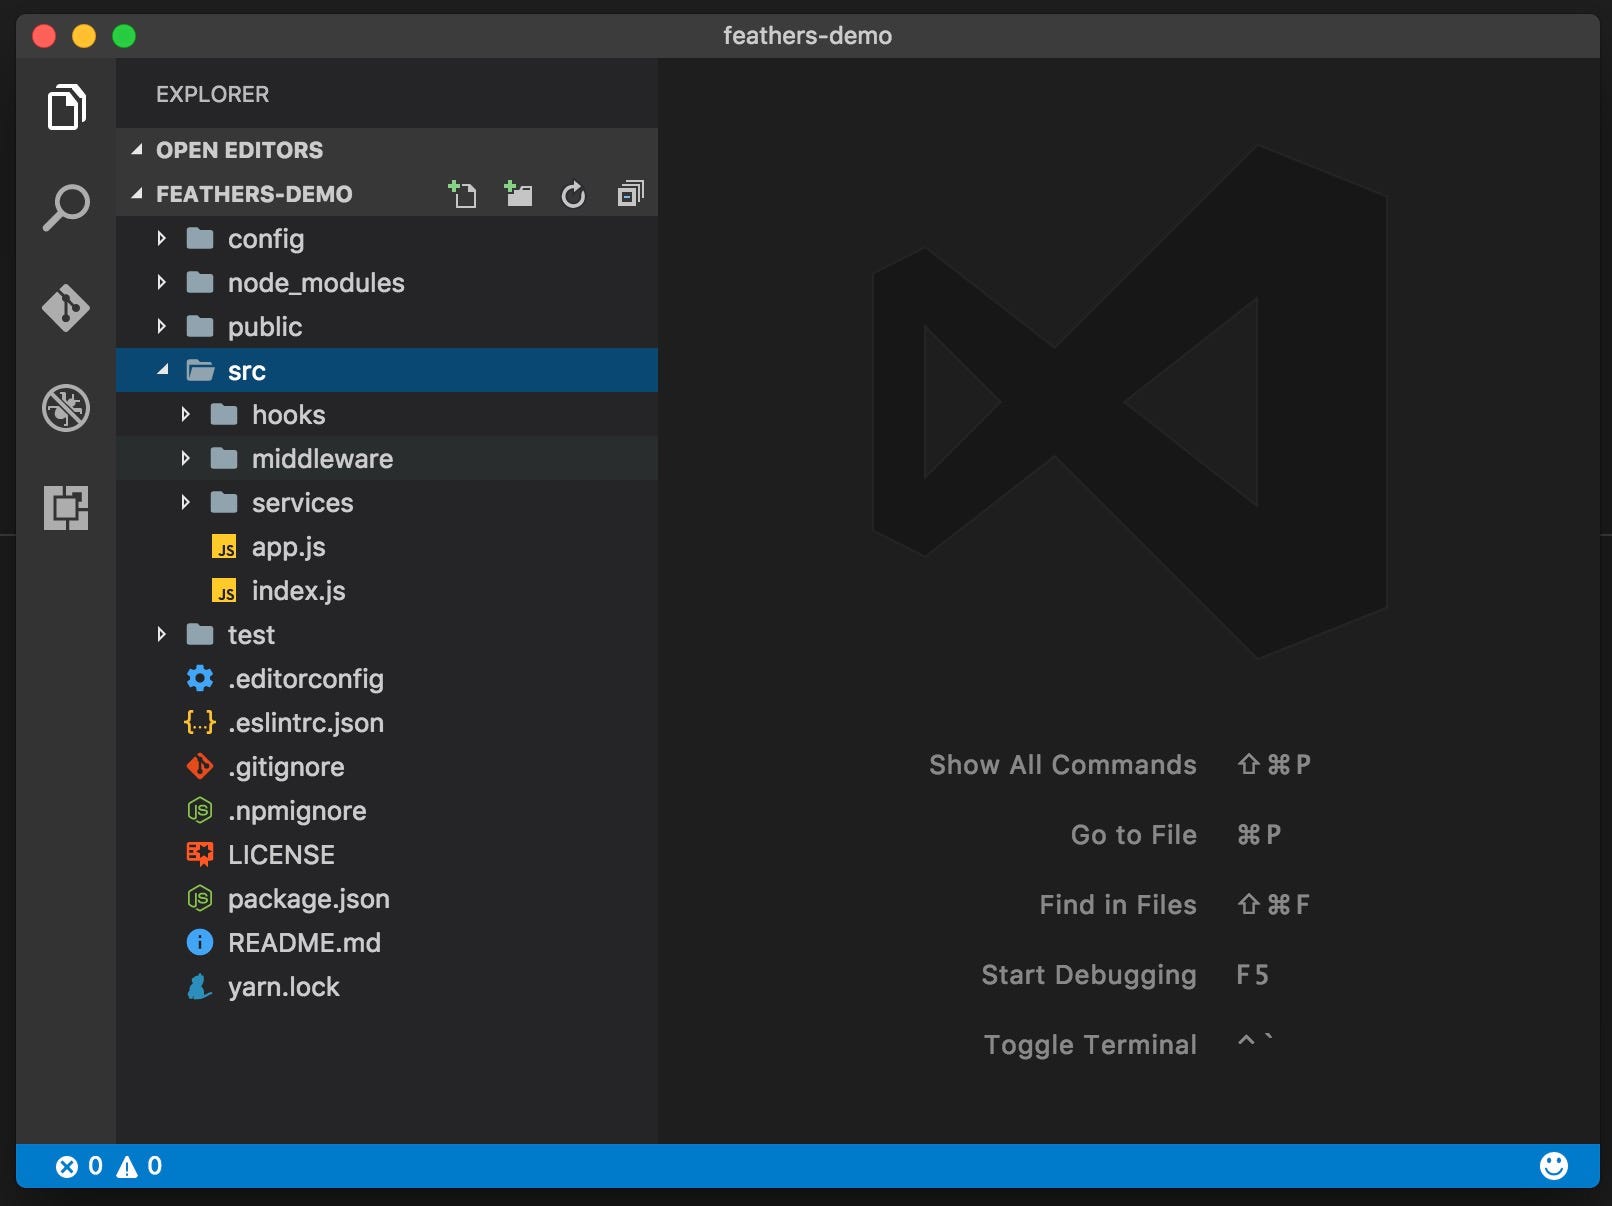This screenshot has height=1206, width=1612.
Task: Open the Search view in activity bar
Action: (x=66, y=207)
